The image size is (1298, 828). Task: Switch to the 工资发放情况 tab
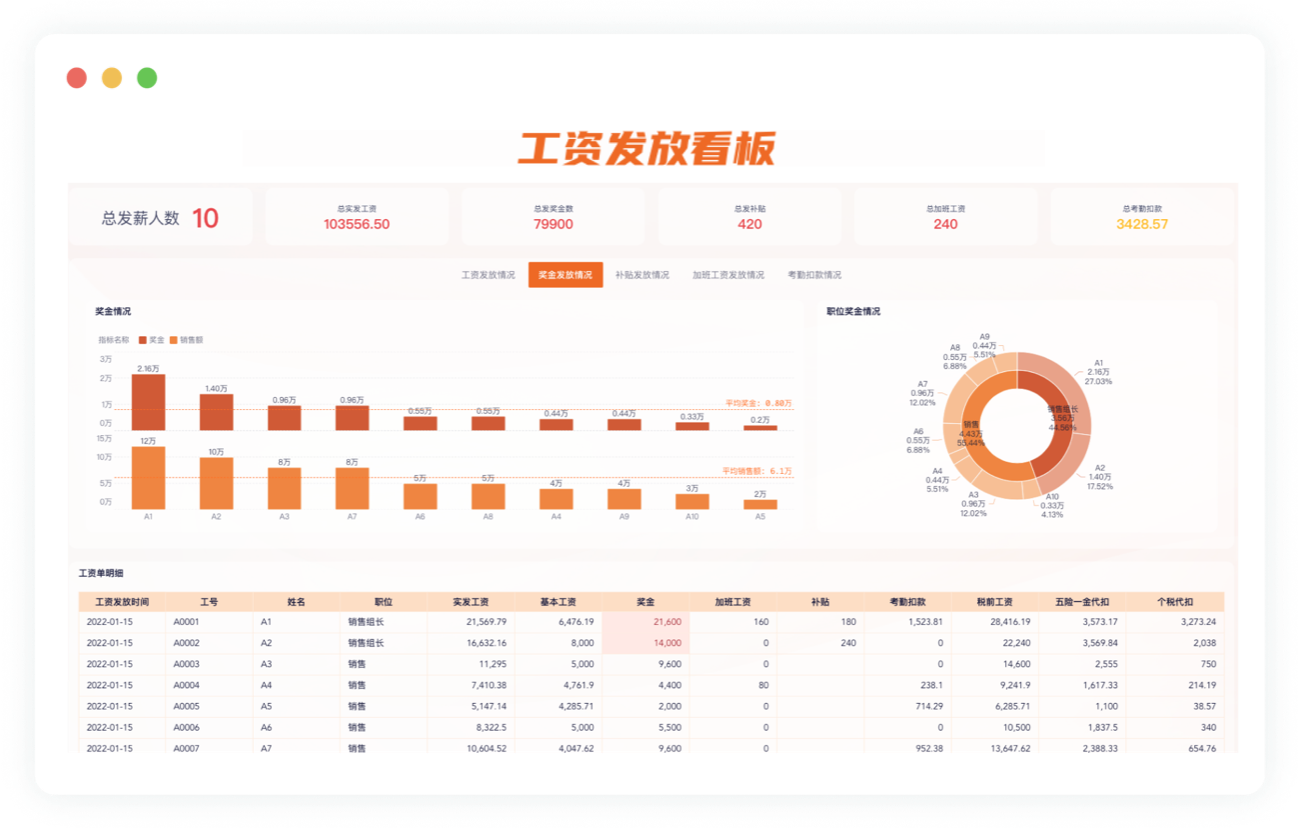pyautogui.click(x=487, y=274)
